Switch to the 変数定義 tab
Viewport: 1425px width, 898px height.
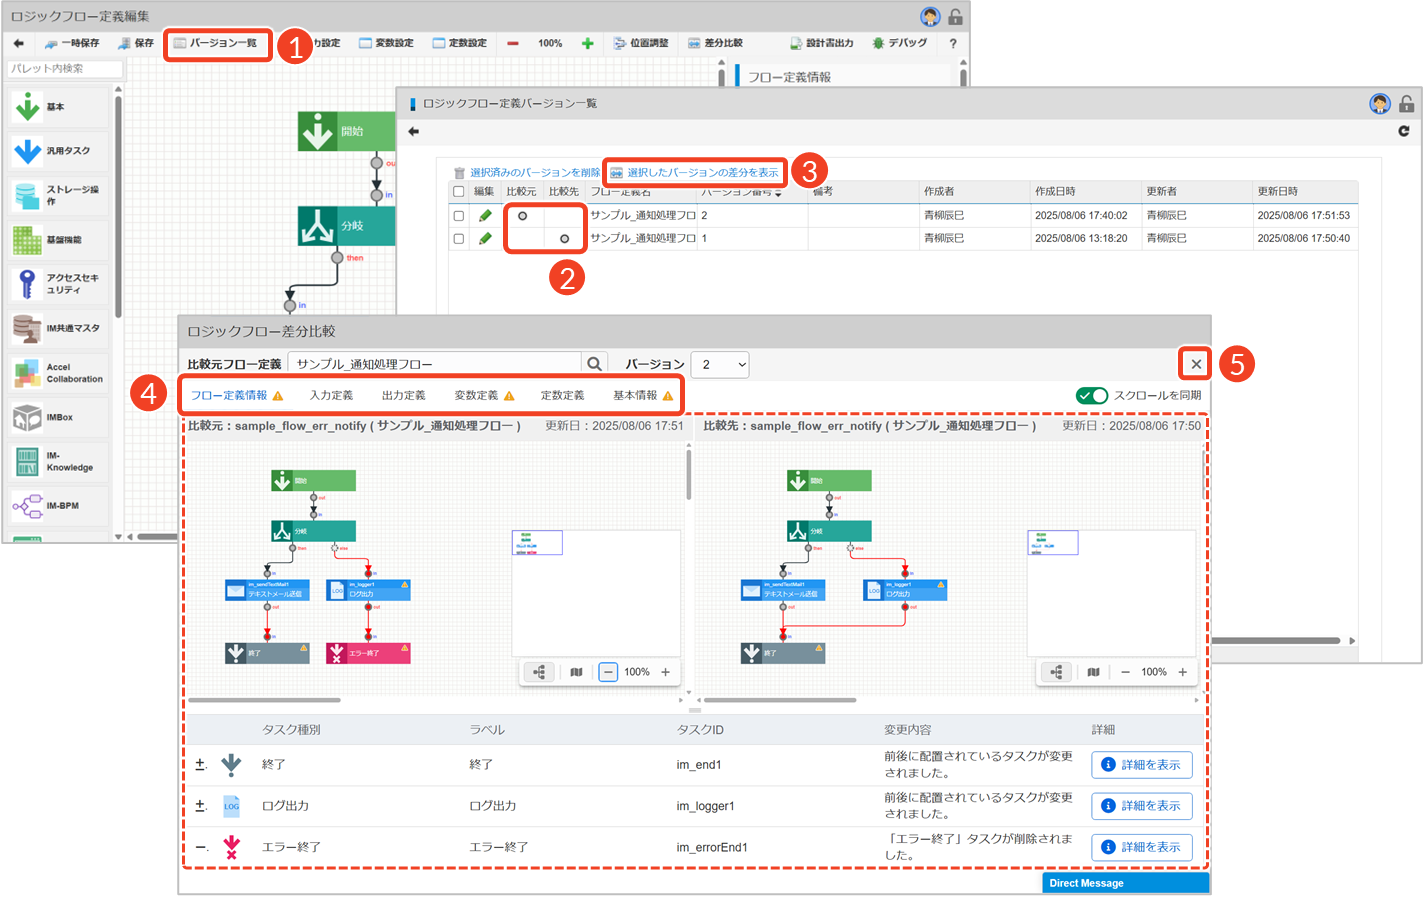point(476,395)
